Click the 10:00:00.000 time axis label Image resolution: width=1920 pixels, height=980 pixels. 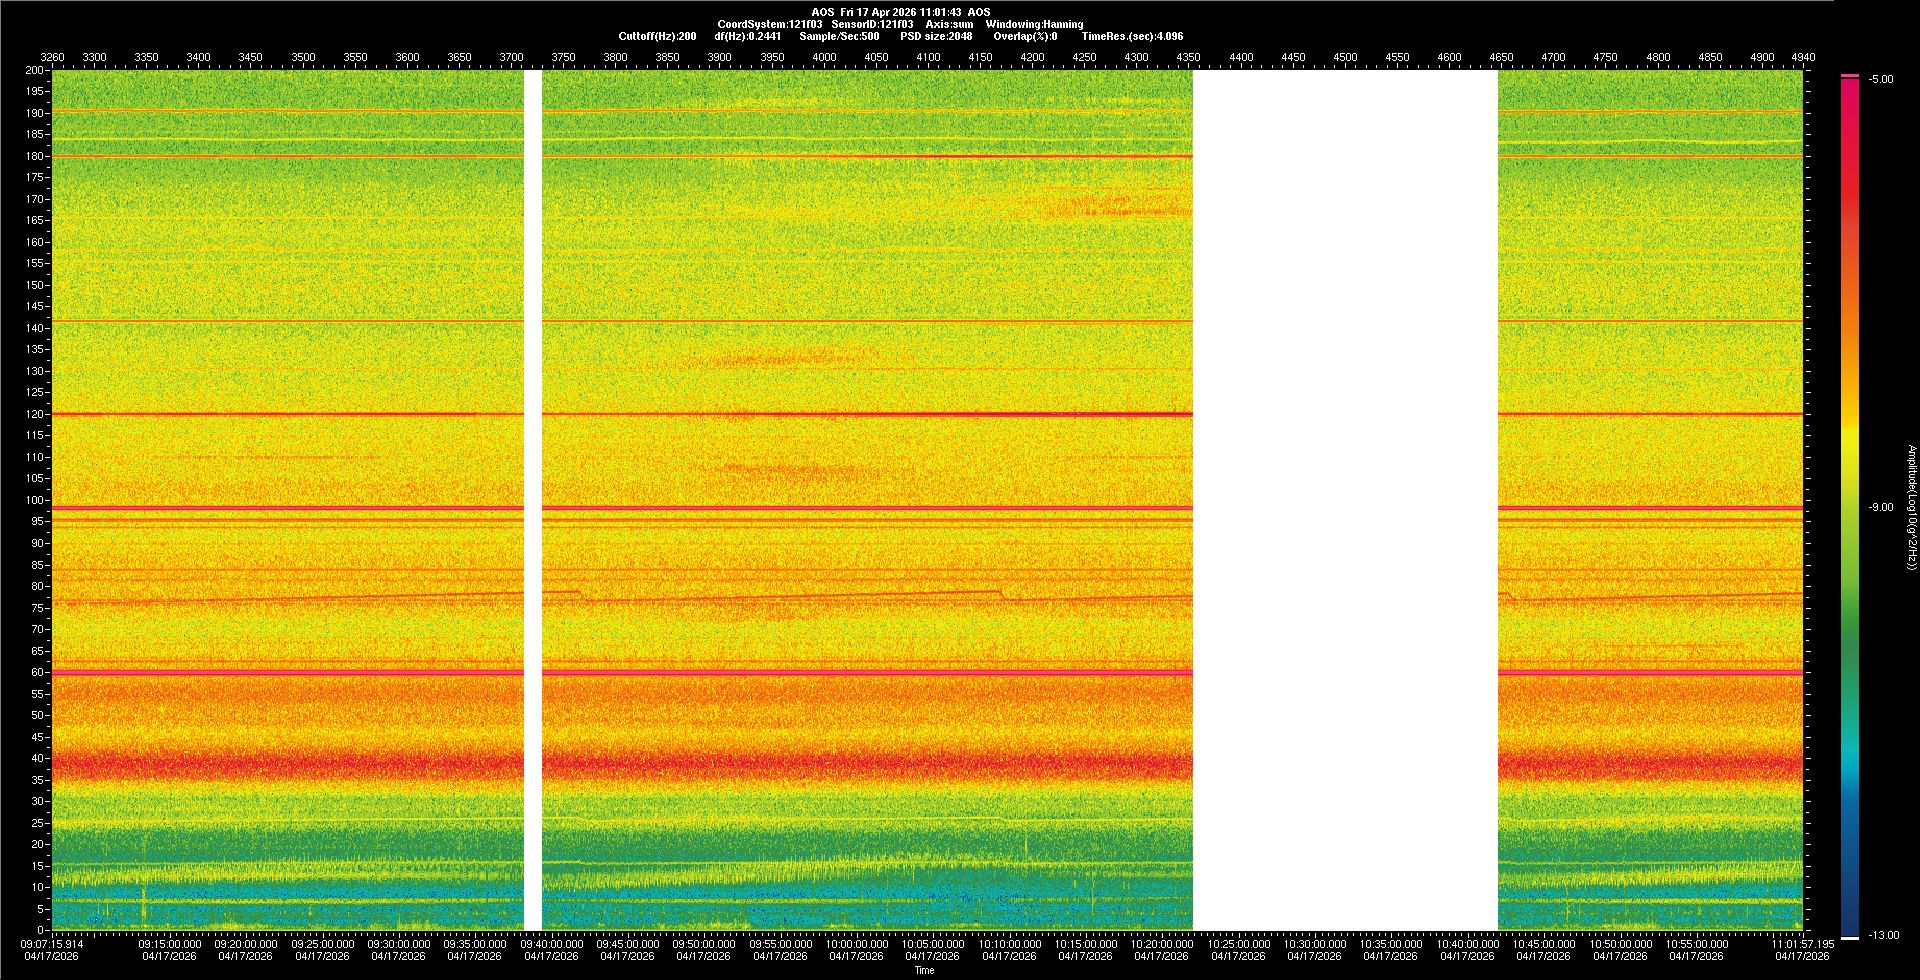(857, 944)
